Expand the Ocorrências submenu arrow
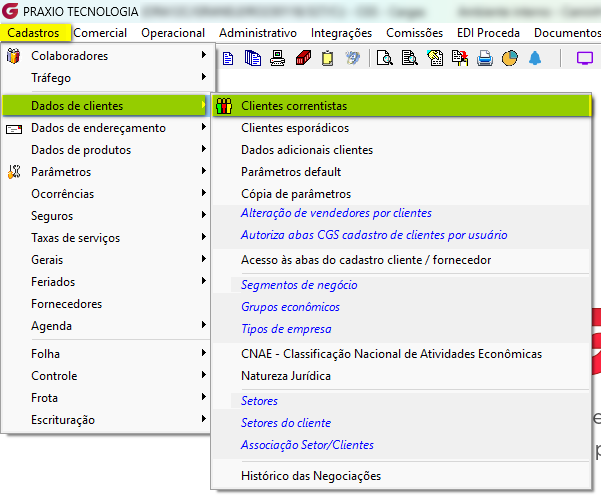This screenshot has height=497, width=601. (x=204, y=193)
